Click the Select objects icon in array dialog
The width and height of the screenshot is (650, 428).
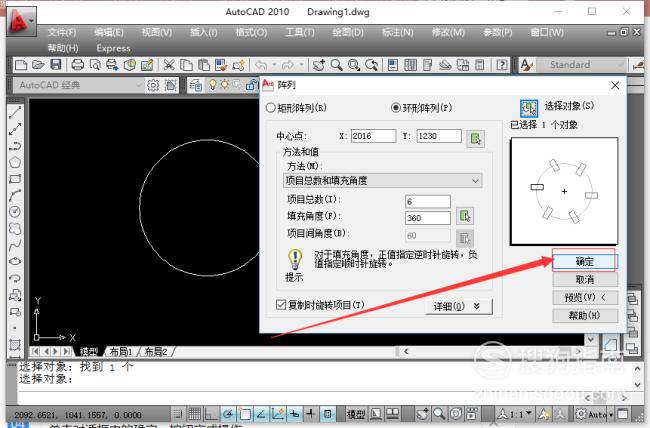click(529, 108)
